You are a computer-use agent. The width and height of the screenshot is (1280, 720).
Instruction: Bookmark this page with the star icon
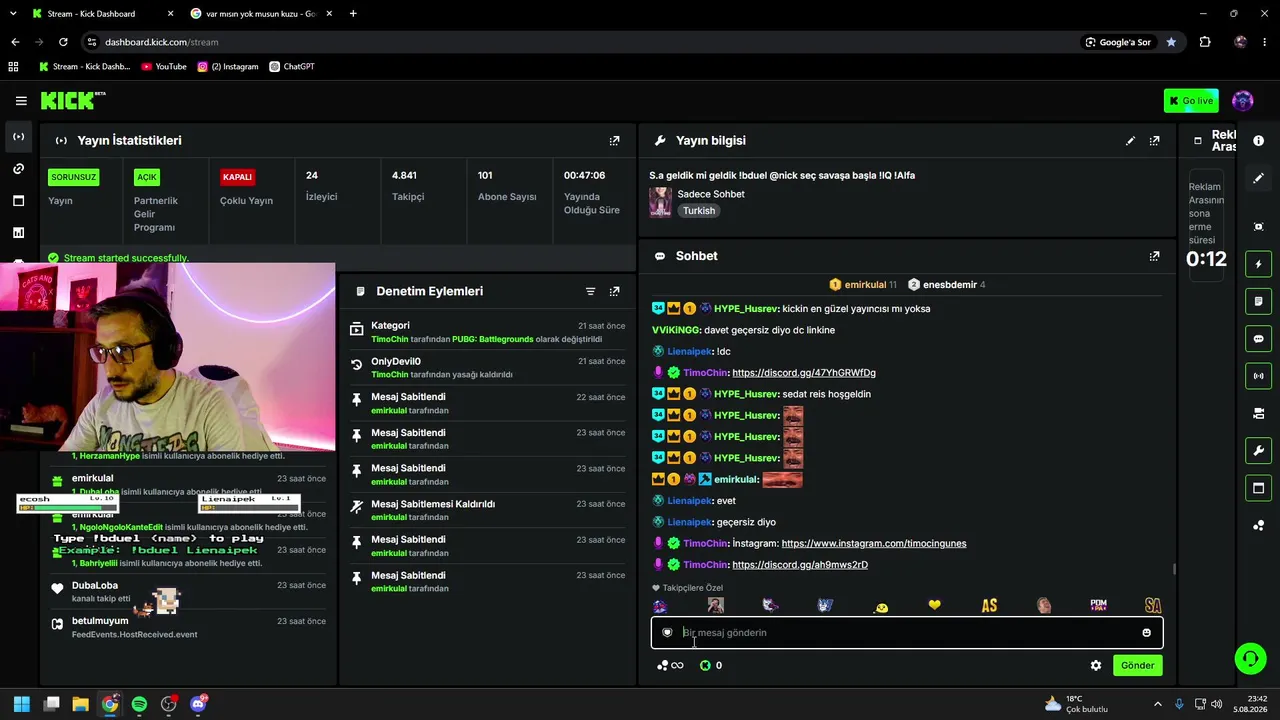1171,42
